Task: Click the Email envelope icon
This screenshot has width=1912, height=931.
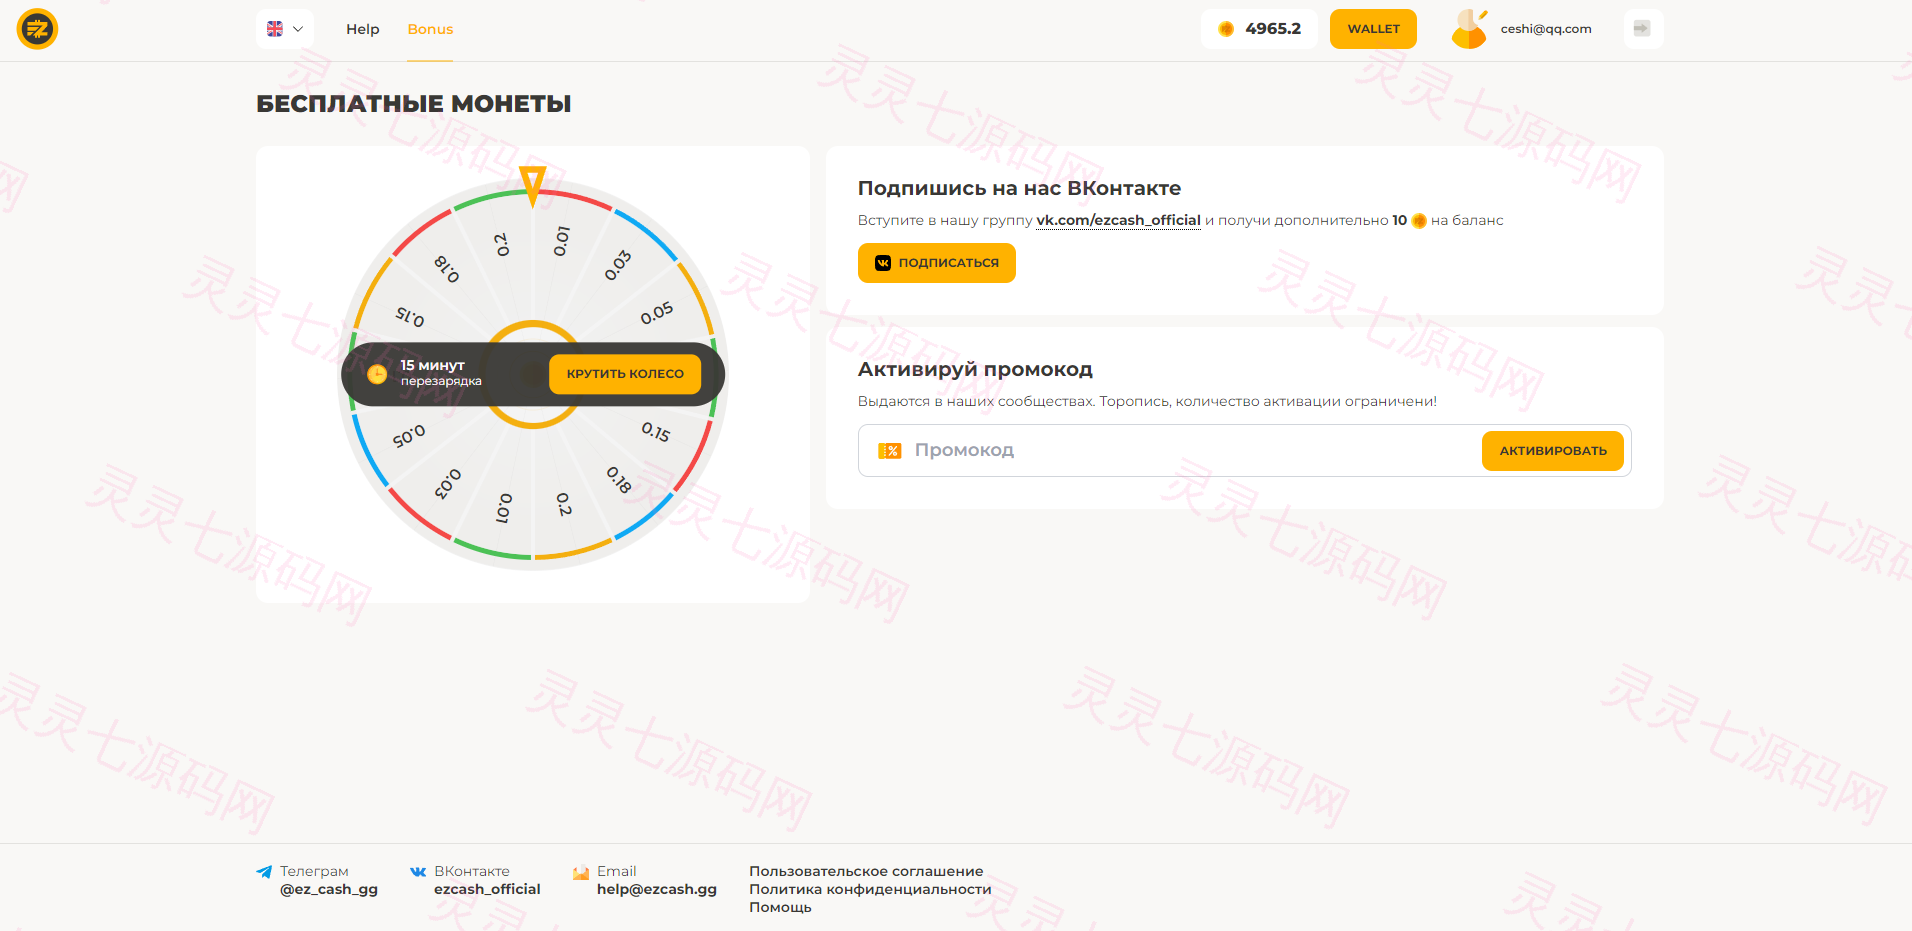Action: point(581,873)
